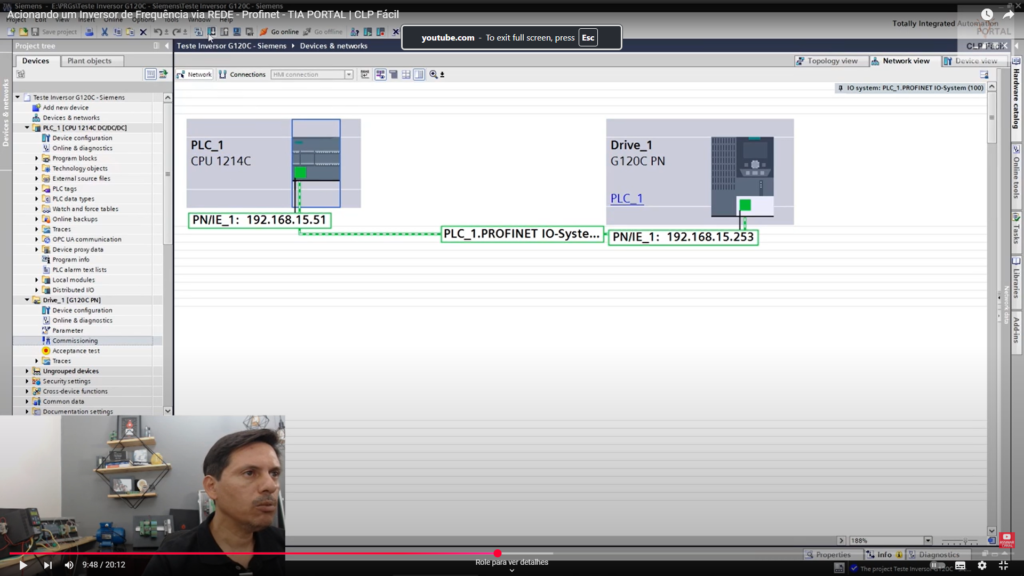1024x576 pixels.
Task: Click the YouTube watch later clock icon
Action: click(x=987, y=14)
